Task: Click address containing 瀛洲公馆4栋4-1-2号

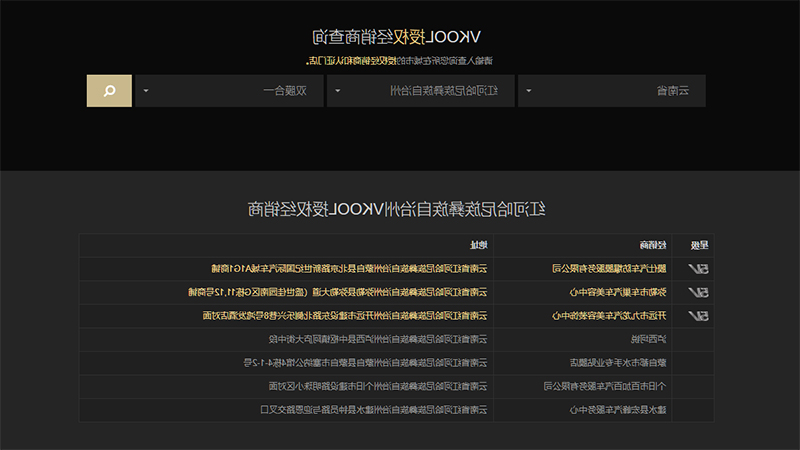Action: point(365,363)
